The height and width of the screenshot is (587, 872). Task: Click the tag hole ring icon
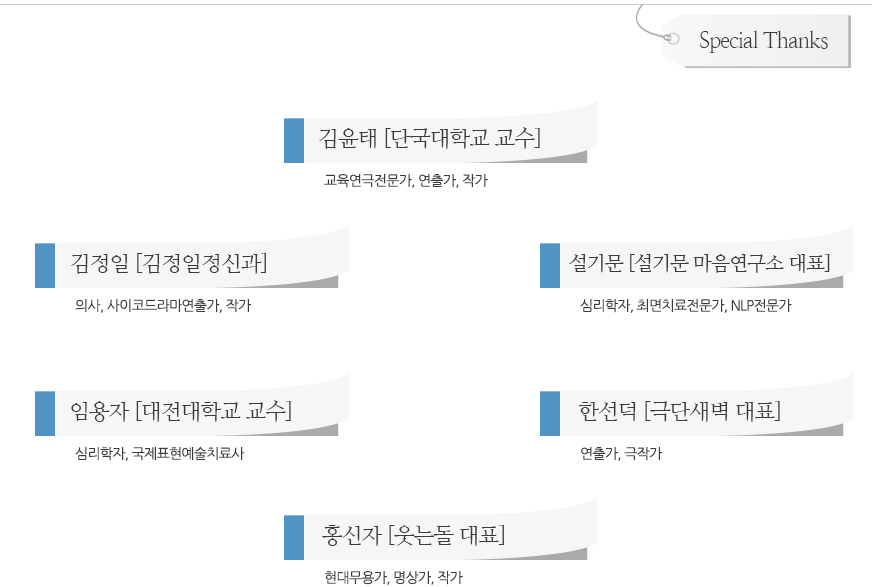click(x=671, y=38)
